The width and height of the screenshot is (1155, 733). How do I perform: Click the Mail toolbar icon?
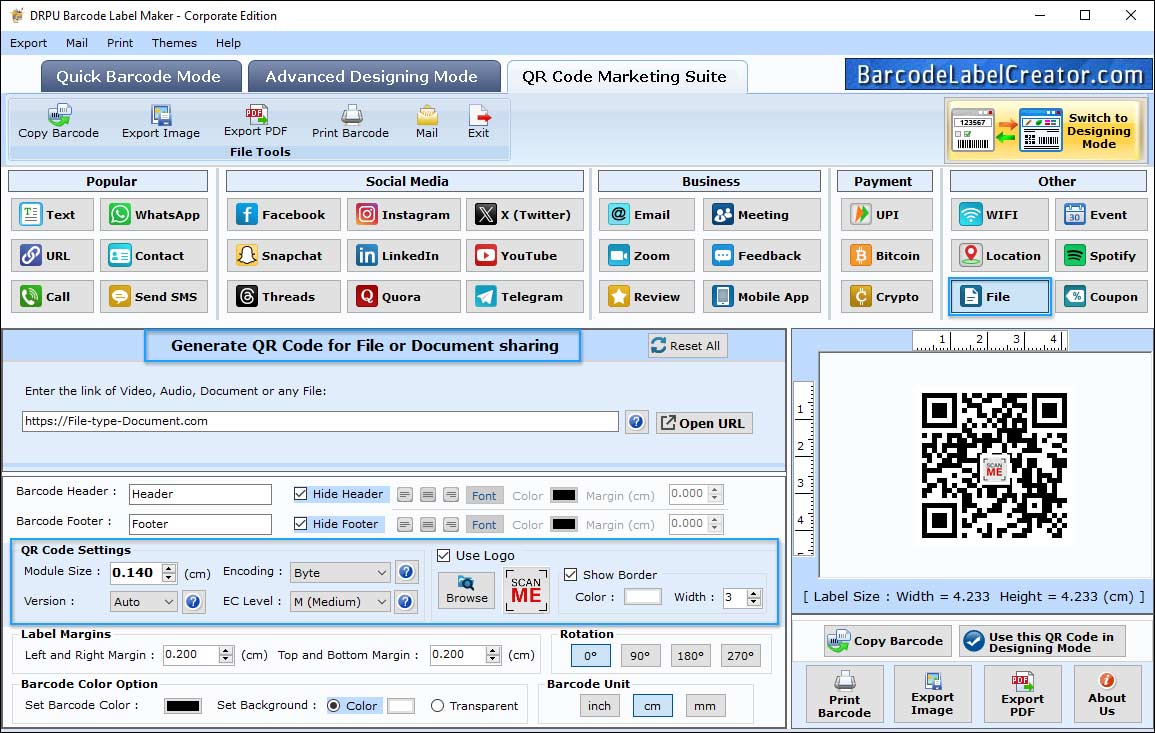pyautogui.click(x=426, y=122)
